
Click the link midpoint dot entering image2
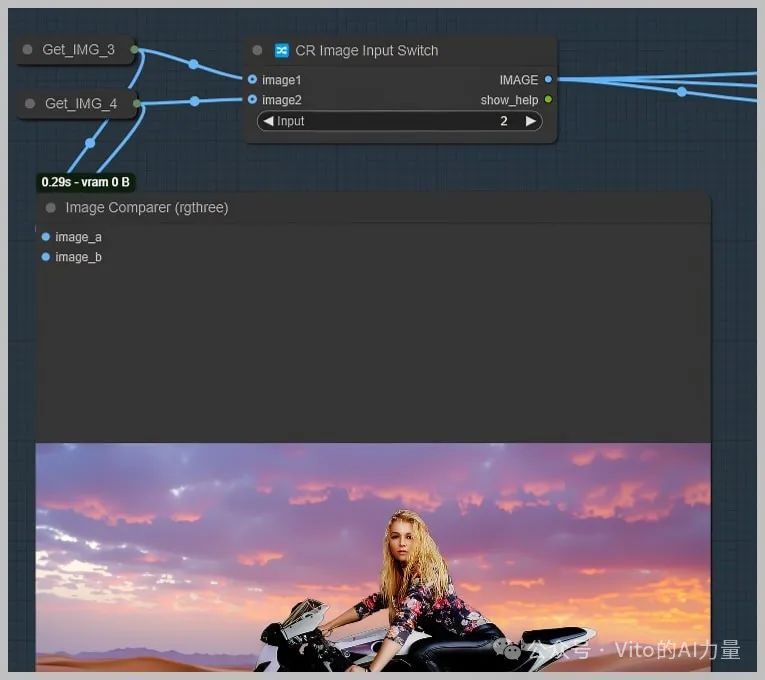(195, 101)
